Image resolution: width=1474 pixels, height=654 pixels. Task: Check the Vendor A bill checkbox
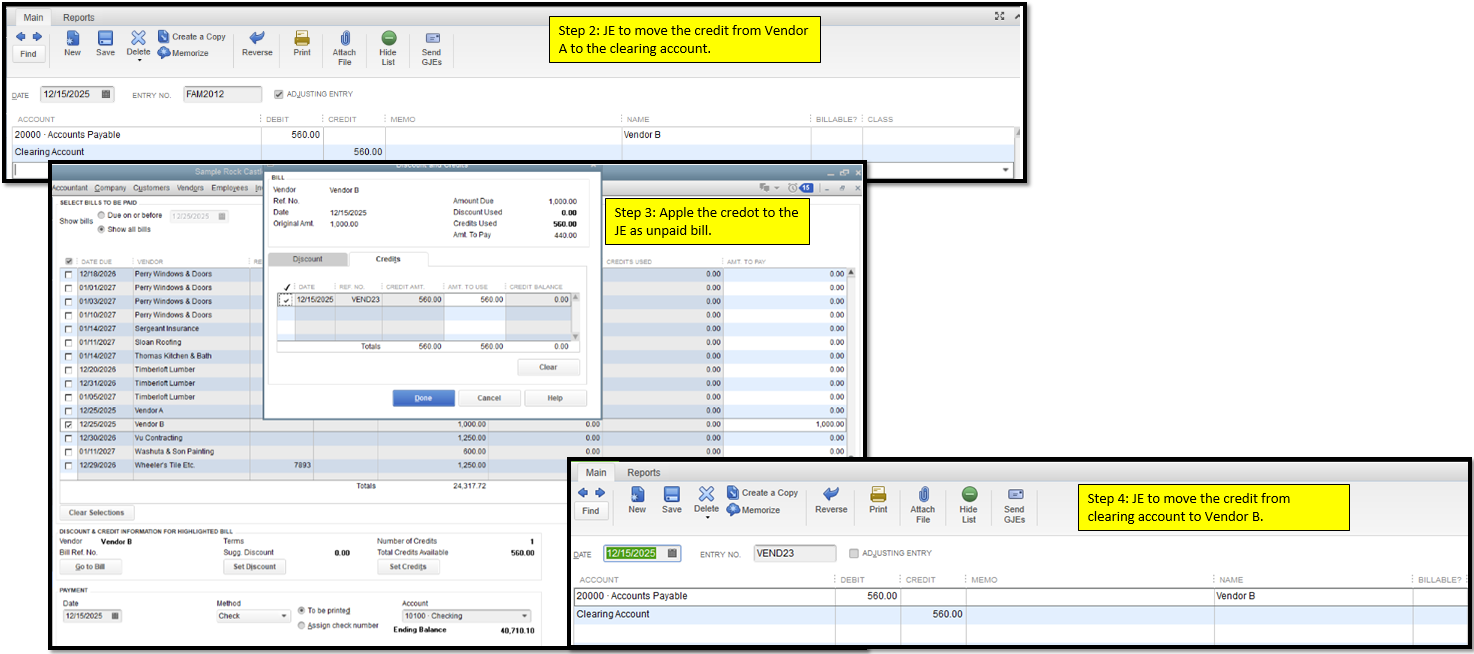(68, 411)
